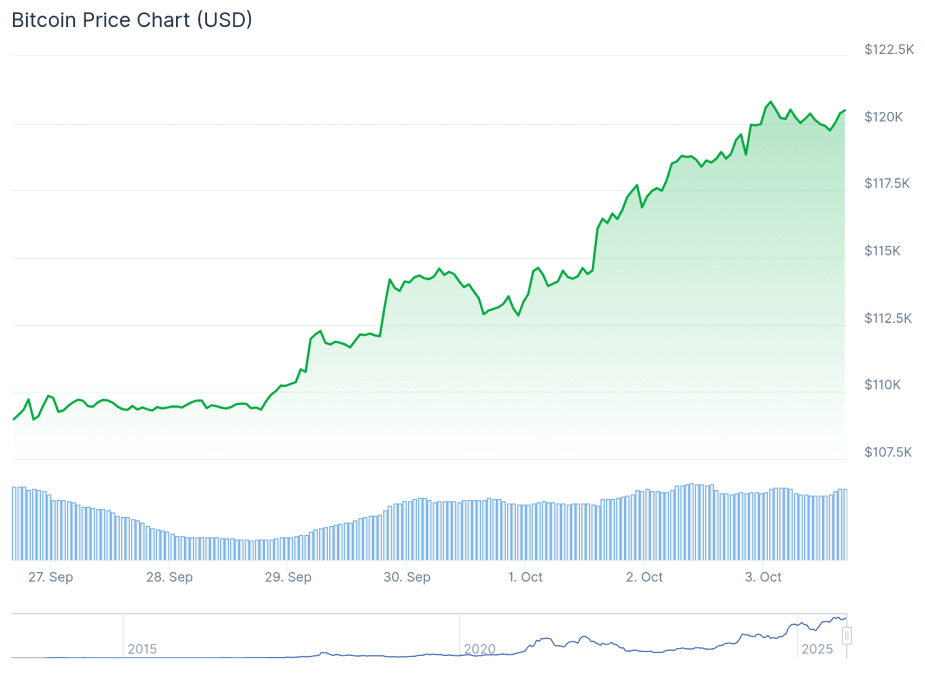925x675 pixels.
Task: Click the $112.5K y-axis label
Action: click(889, 319)
